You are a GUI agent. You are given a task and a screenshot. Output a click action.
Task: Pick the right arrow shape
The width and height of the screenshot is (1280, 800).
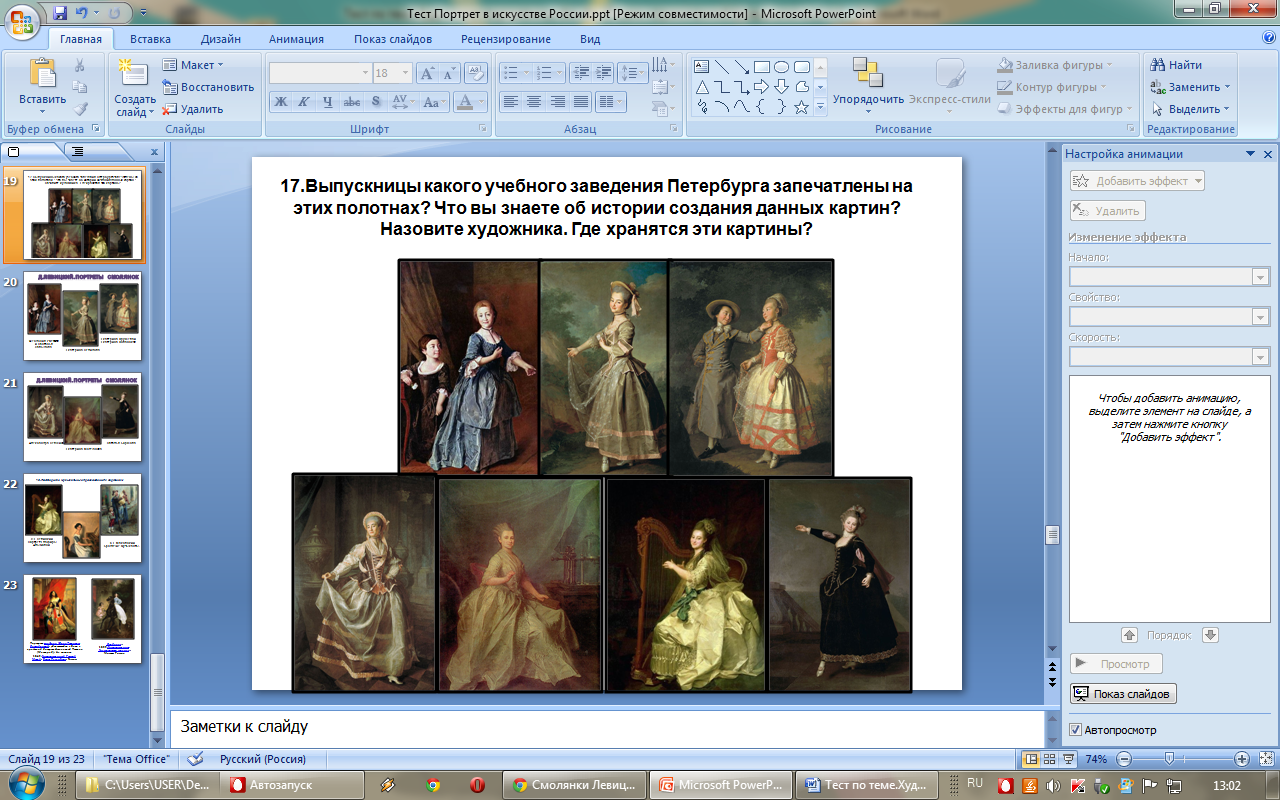pos(762,87)
